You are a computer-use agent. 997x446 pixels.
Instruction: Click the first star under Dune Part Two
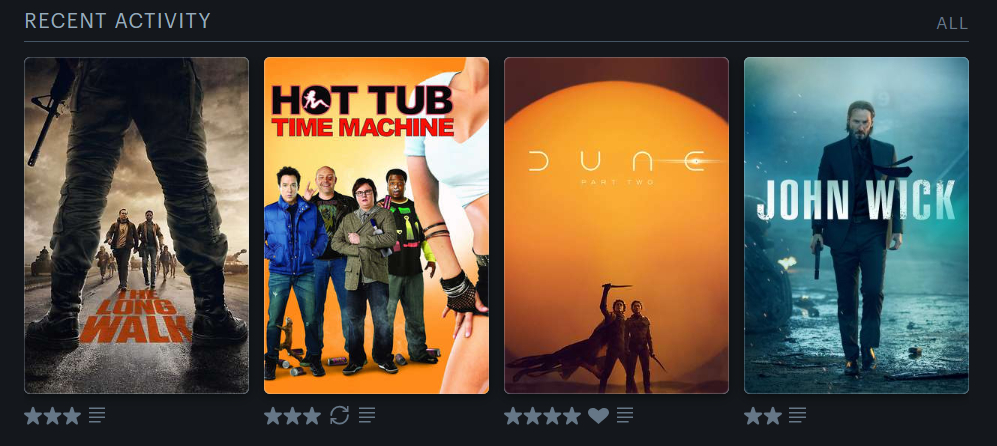tap(514, 415)
